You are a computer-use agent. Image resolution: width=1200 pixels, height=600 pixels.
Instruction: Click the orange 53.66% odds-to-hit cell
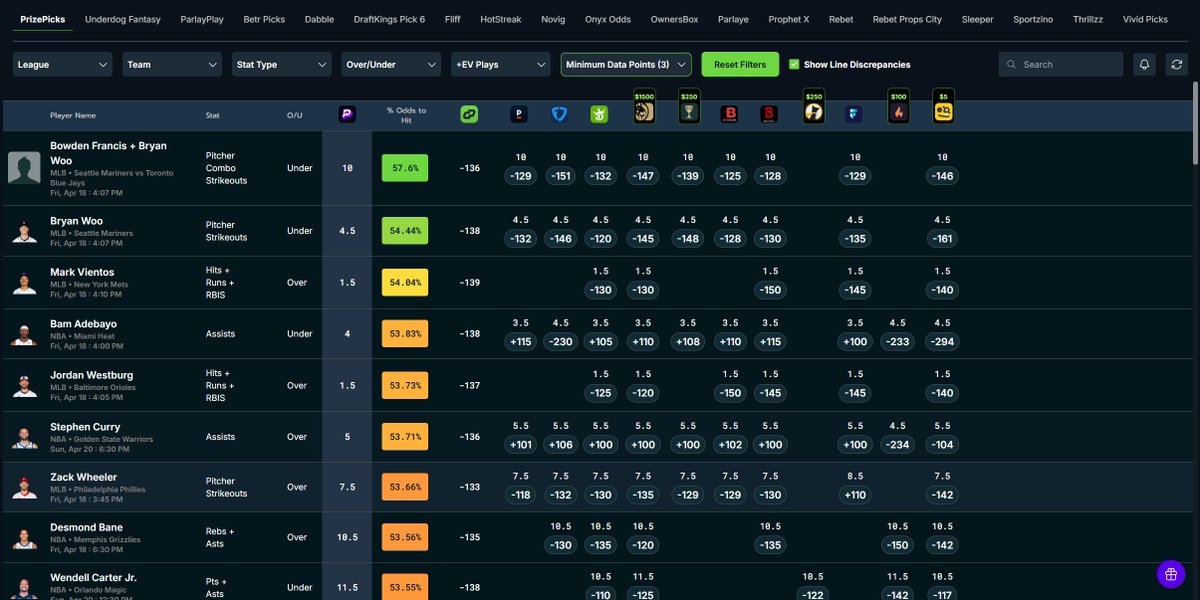[x=405, y=487]
